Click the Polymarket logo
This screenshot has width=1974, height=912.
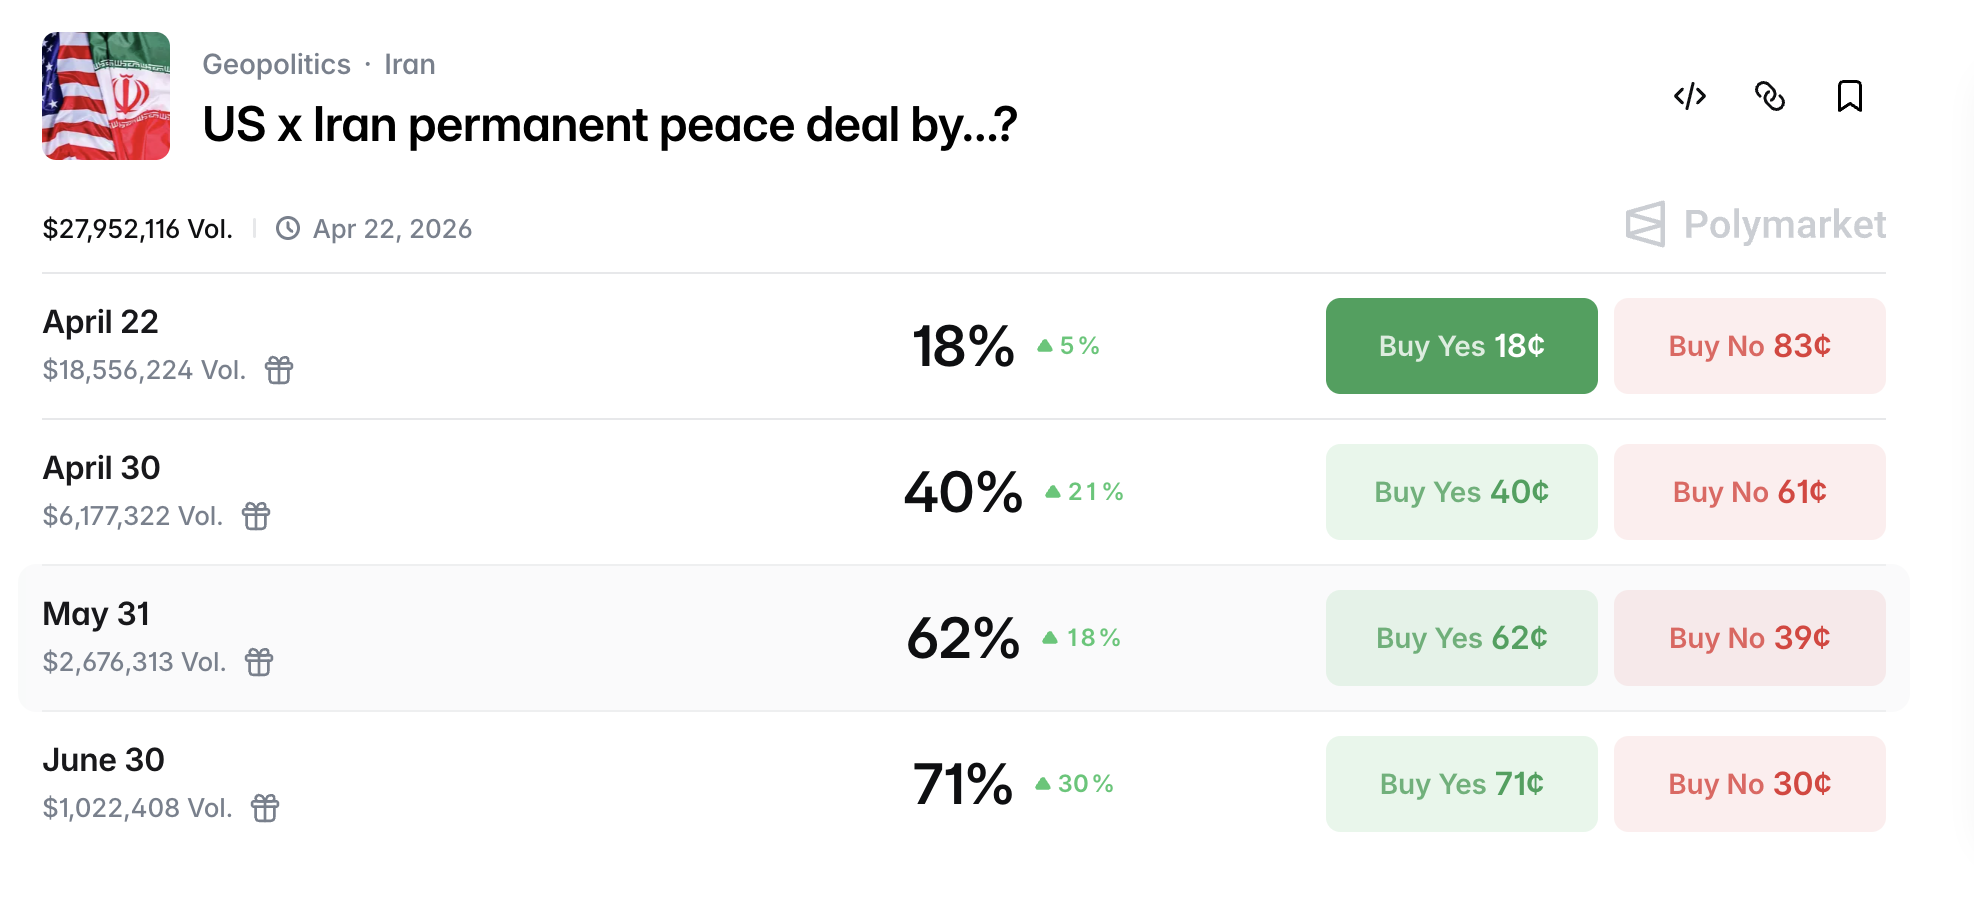[1756, 225]
